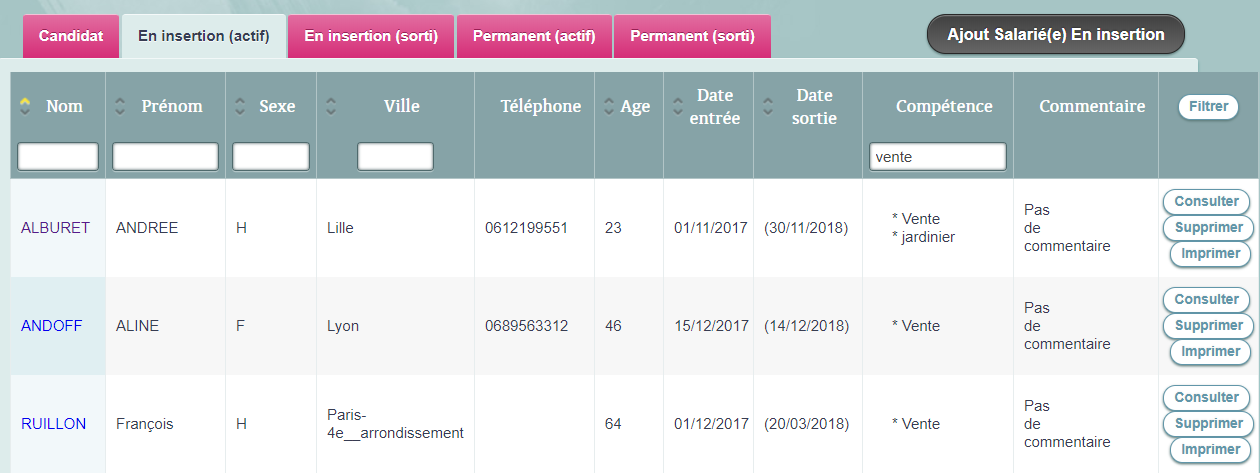Consulter the ALBURET record
1260x473 pixels.
pyautogui.click(x=1206, y=202)
